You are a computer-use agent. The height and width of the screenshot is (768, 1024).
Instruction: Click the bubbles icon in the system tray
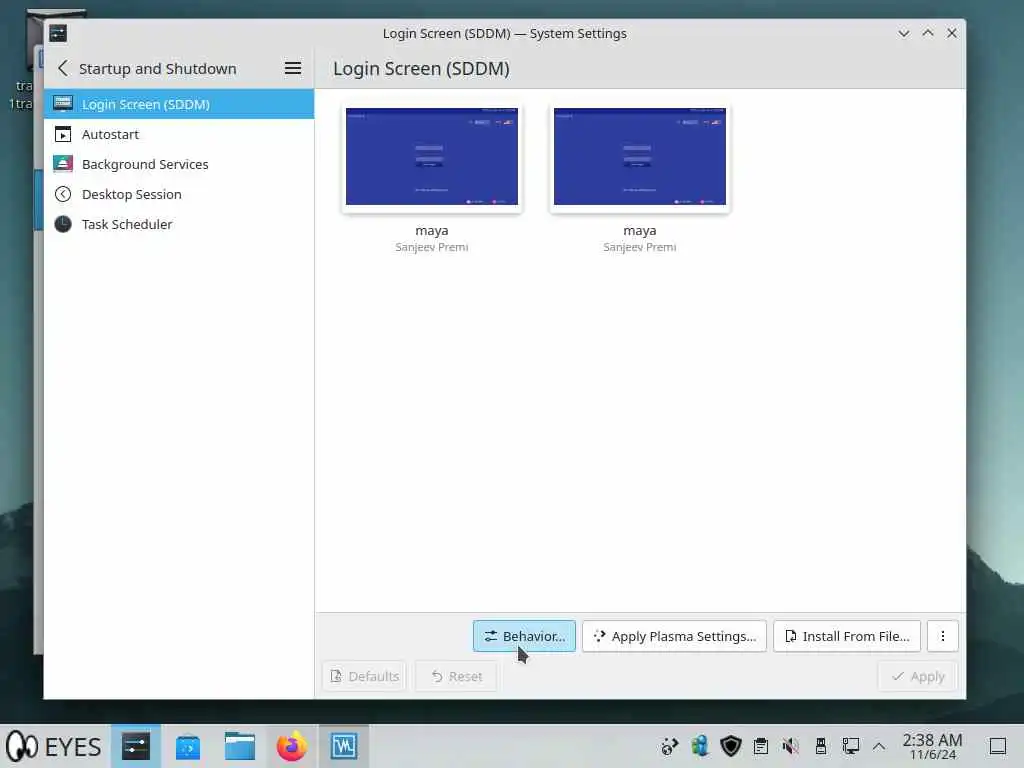(669, 746)
